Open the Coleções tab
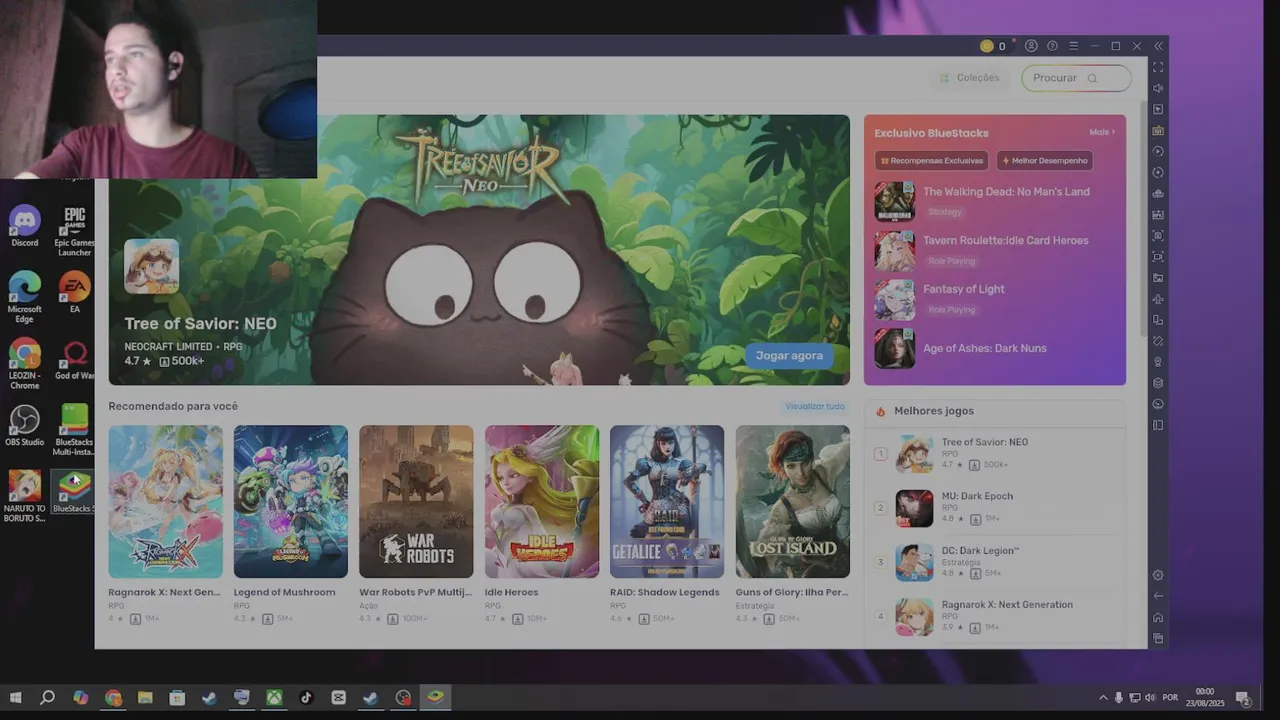The height and width of the screenshot is (720, 1280). [x=969, y=78]
